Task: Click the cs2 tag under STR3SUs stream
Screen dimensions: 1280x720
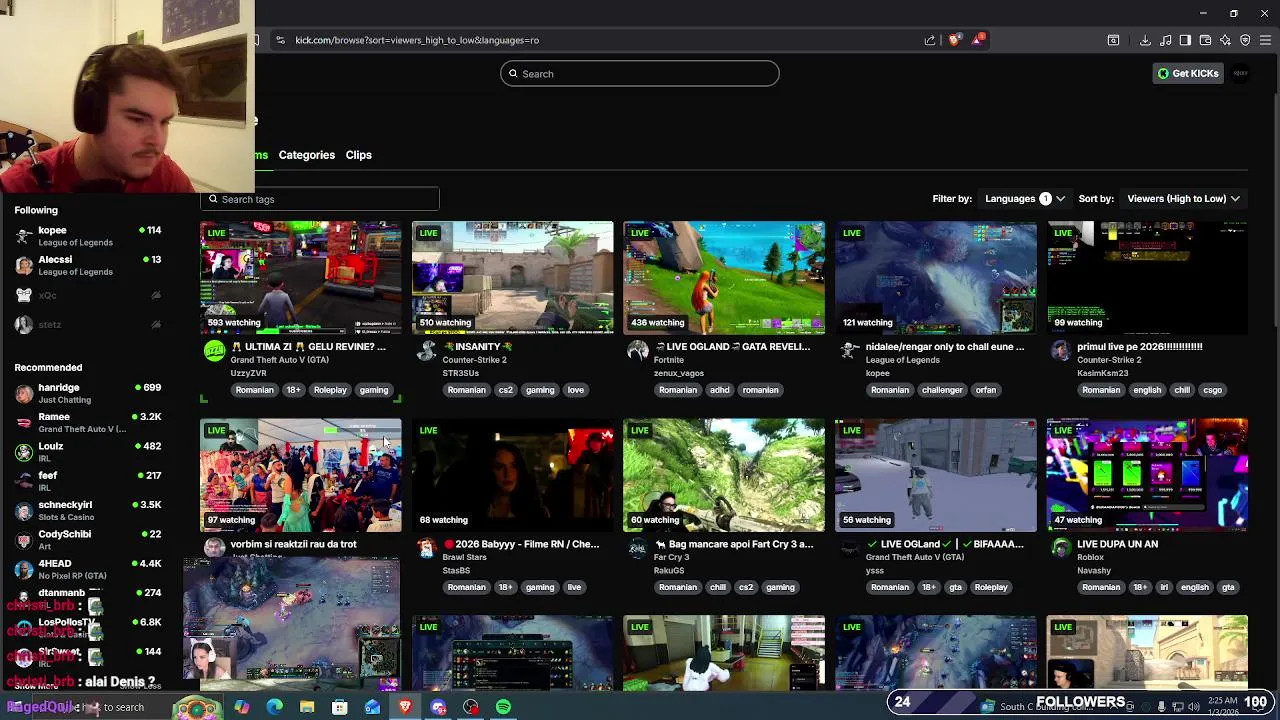Action: pos(505,390)
